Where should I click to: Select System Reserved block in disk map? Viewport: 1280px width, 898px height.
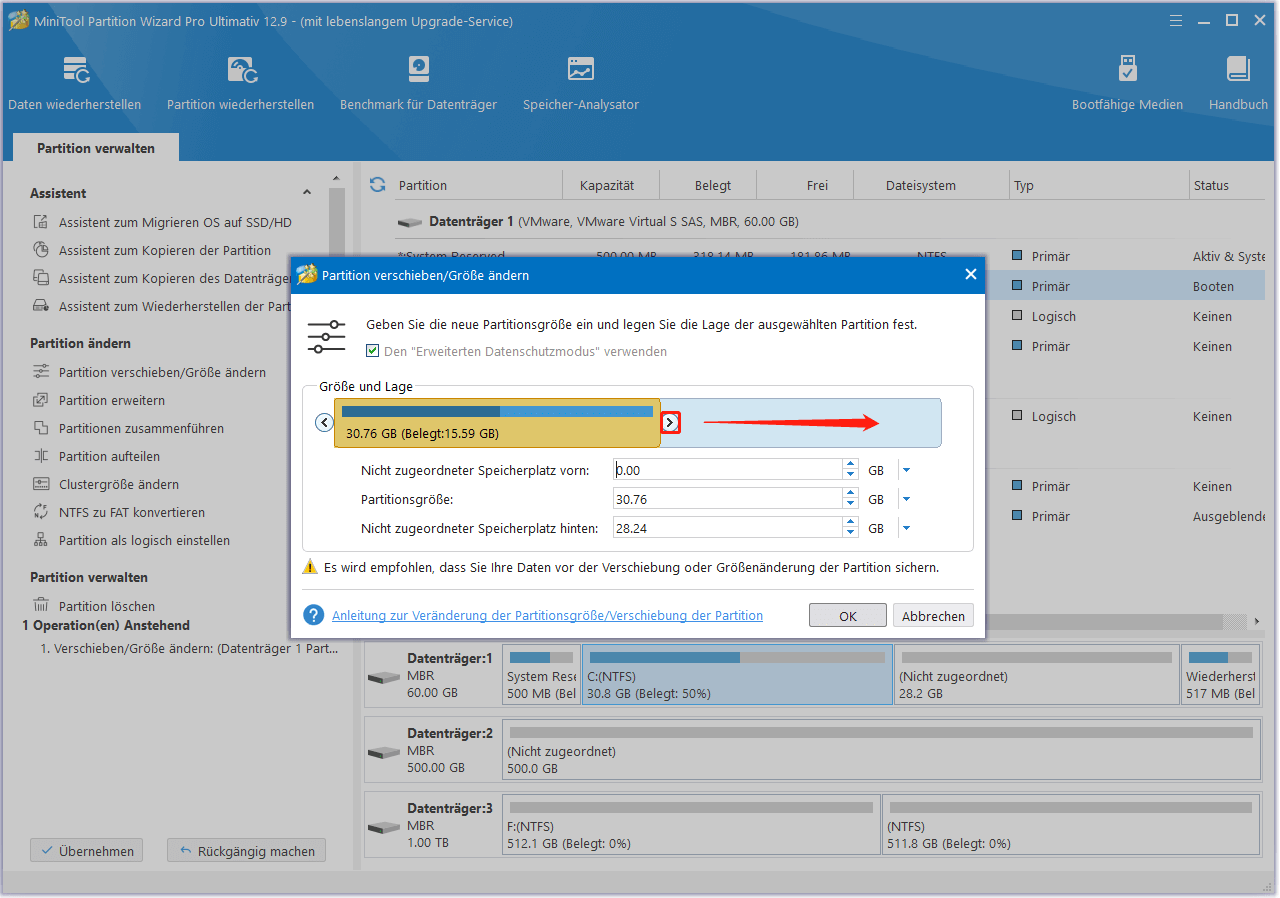coord(541,675)
